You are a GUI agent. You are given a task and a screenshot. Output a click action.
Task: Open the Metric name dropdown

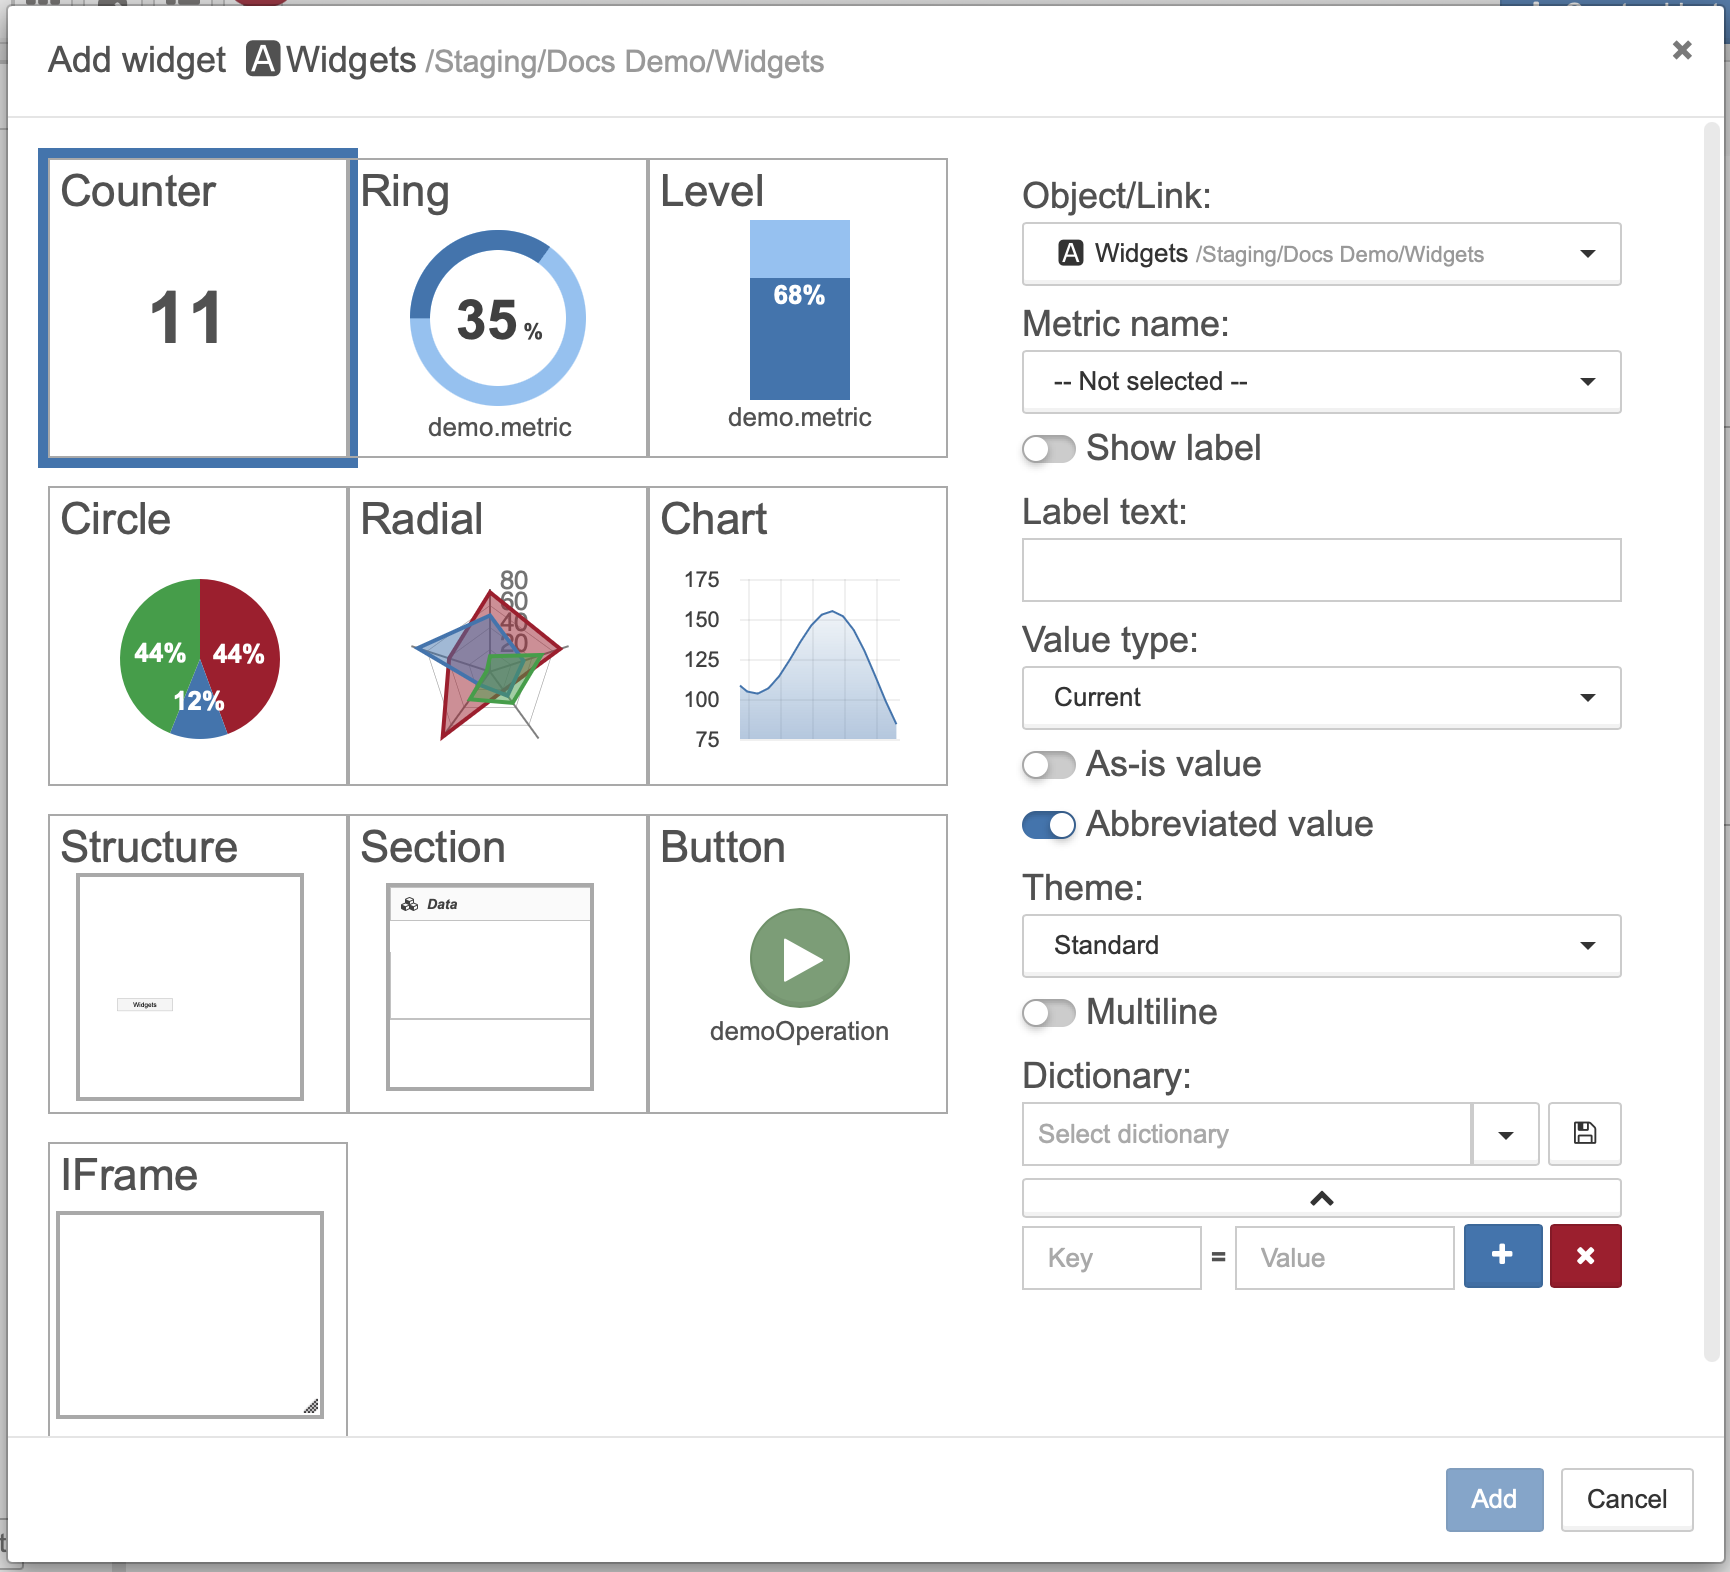tap(1321, 382)
